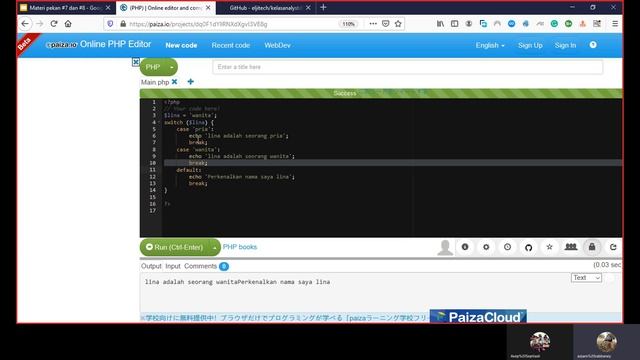Image resolution: width=640 pixels, height=360 pixels.
Task: Open the info icon in editor toolbar
Action: [465, 247]
